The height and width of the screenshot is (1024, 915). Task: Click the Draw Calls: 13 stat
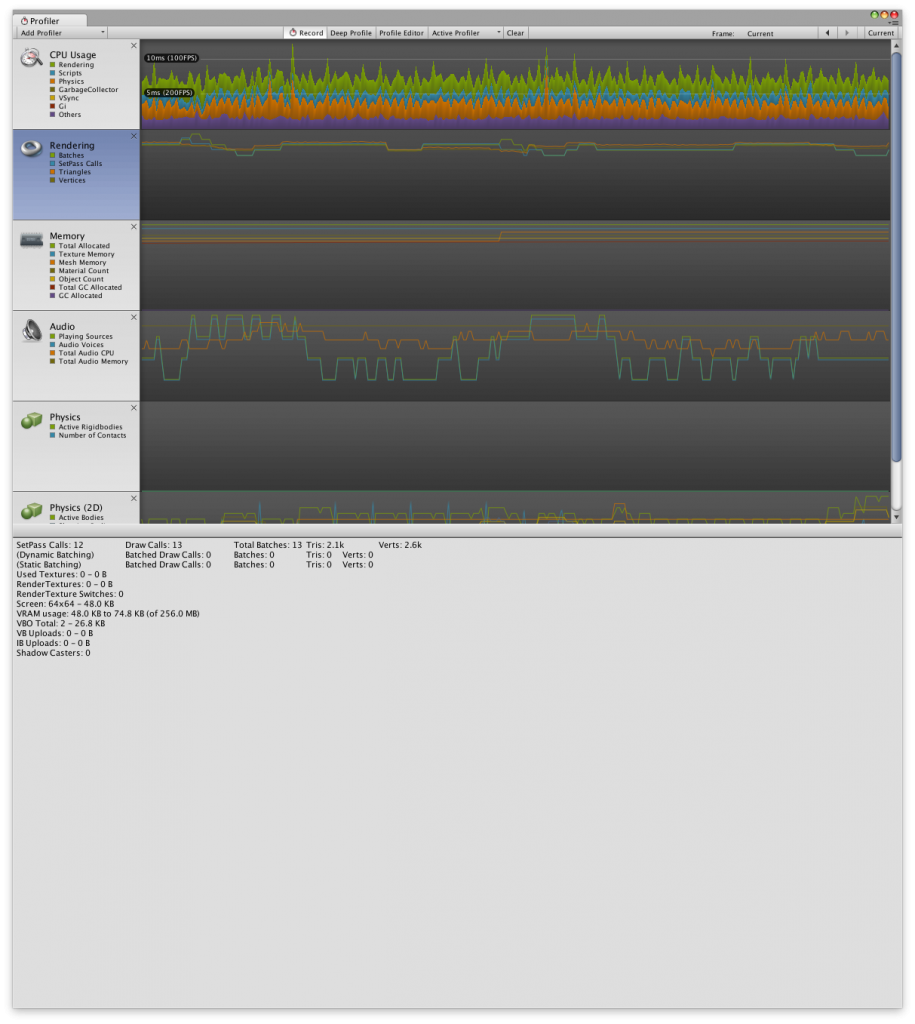(153, 545)
